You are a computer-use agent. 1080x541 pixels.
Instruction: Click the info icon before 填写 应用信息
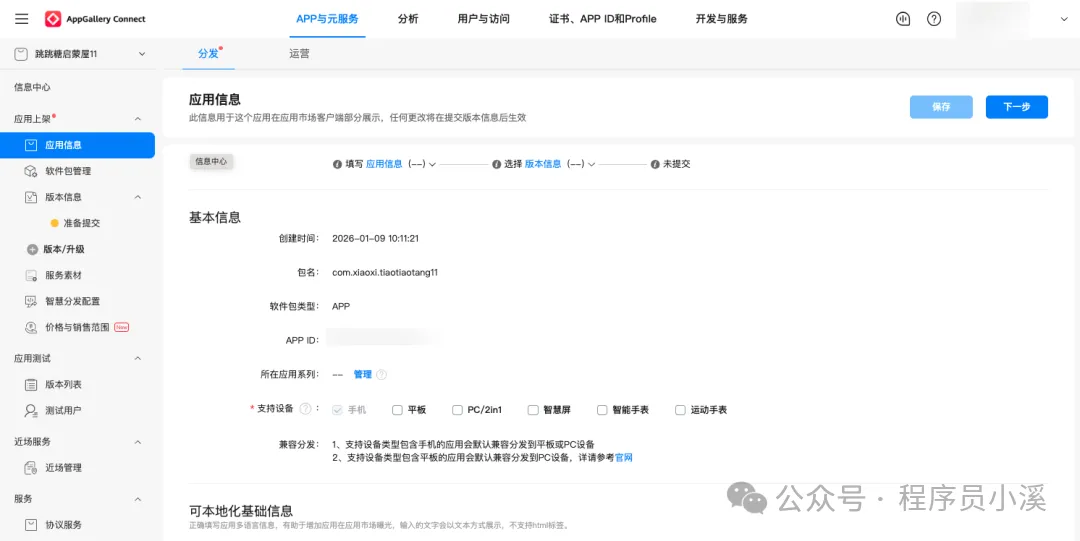[x=337, y=165]
